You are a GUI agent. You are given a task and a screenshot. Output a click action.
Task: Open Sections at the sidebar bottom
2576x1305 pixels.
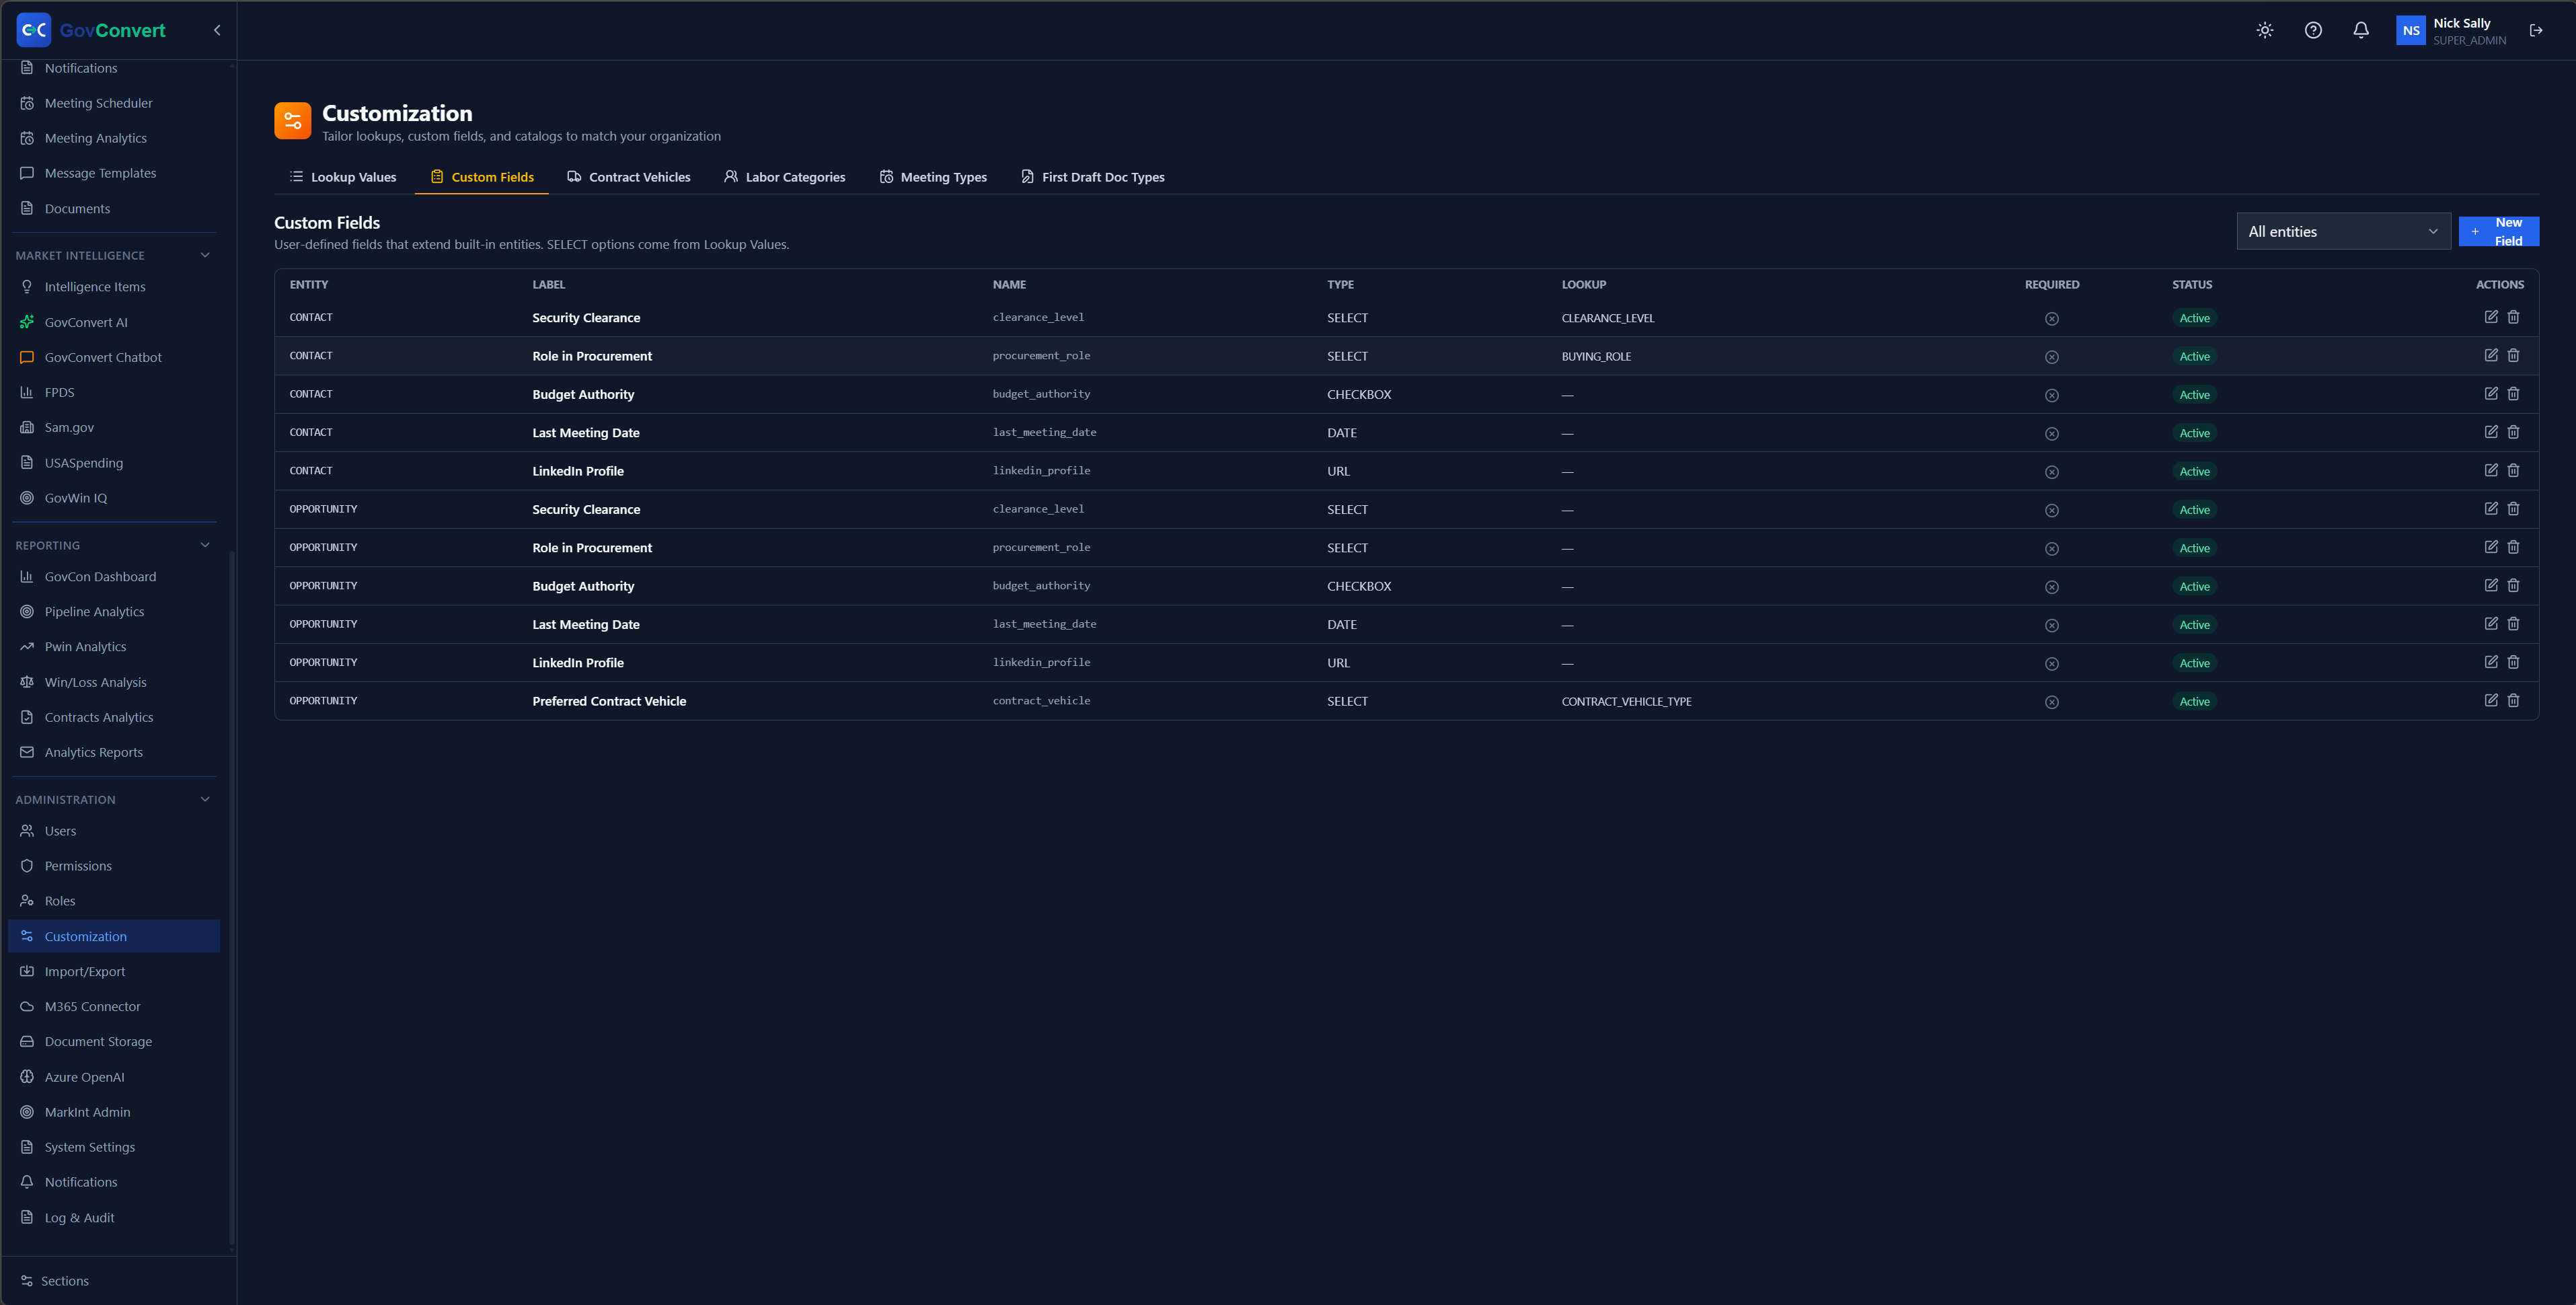(55, 1281)
